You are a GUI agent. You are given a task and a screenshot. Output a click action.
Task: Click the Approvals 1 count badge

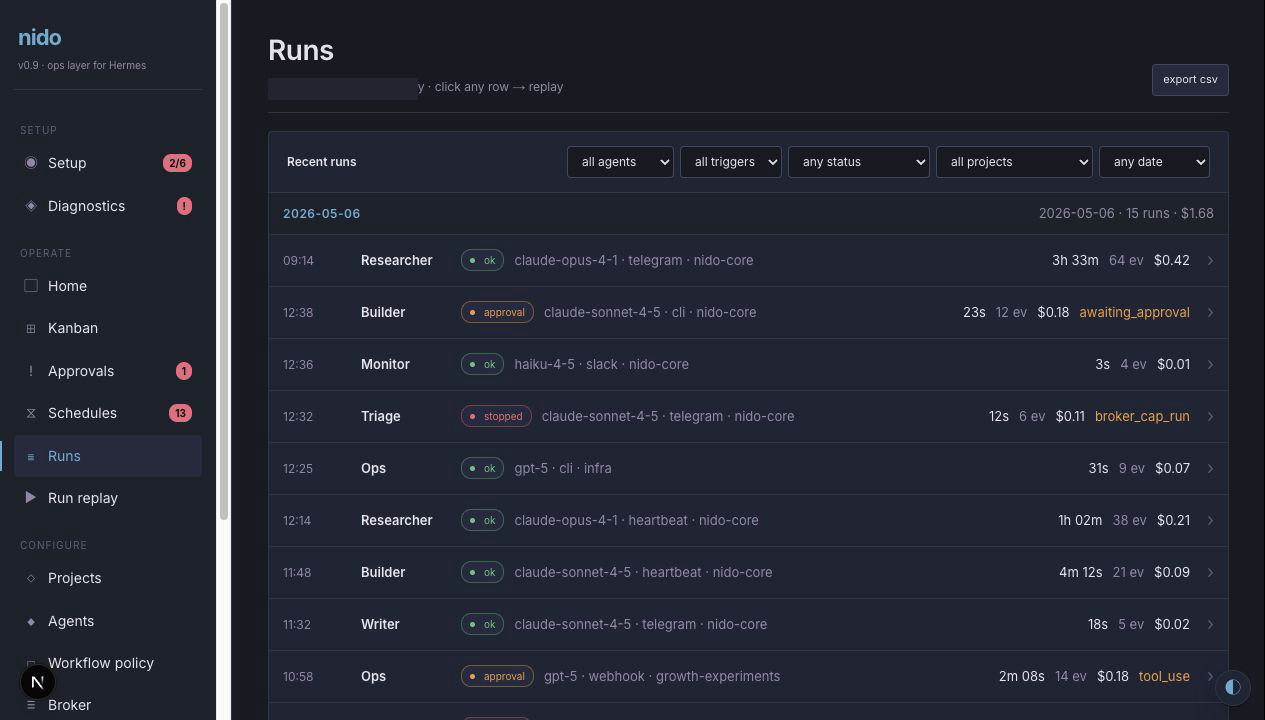point(184,371)
